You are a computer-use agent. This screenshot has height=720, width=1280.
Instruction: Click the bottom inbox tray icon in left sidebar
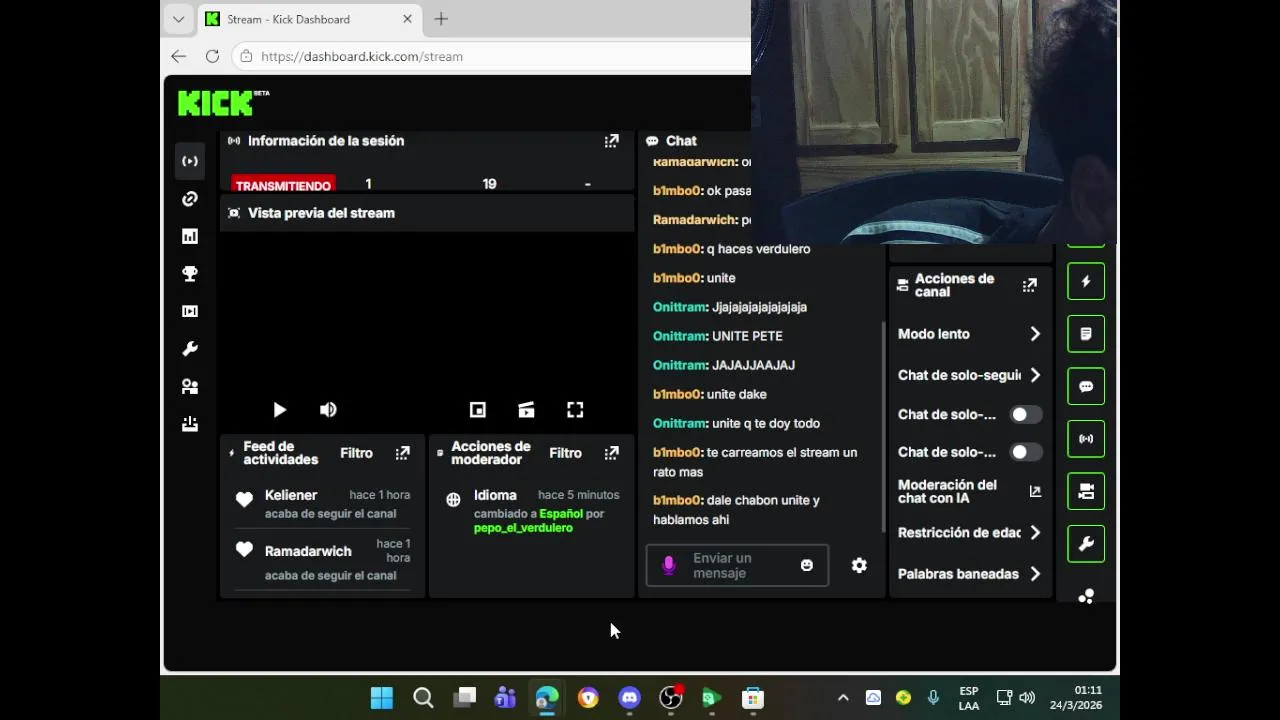[x=190, y=424]
